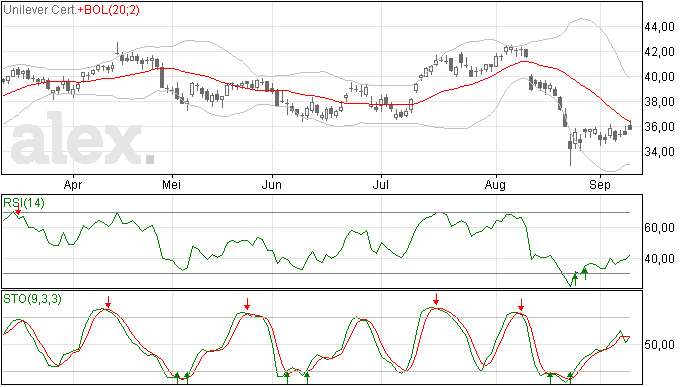
Task: Click the 34,00 price axis label
Action: coord(659,152)
